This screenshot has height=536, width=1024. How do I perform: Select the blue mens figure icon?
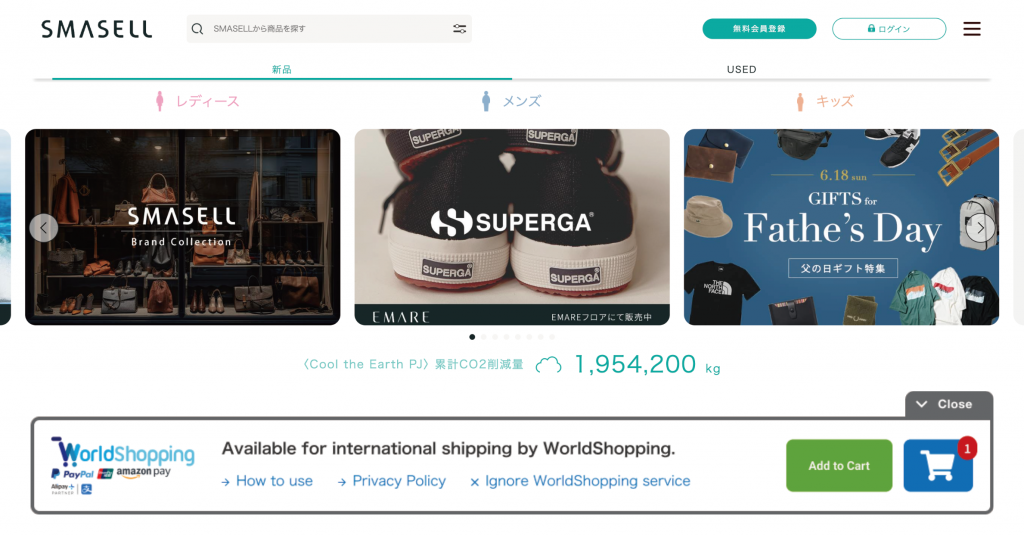[x=486, y=101]
